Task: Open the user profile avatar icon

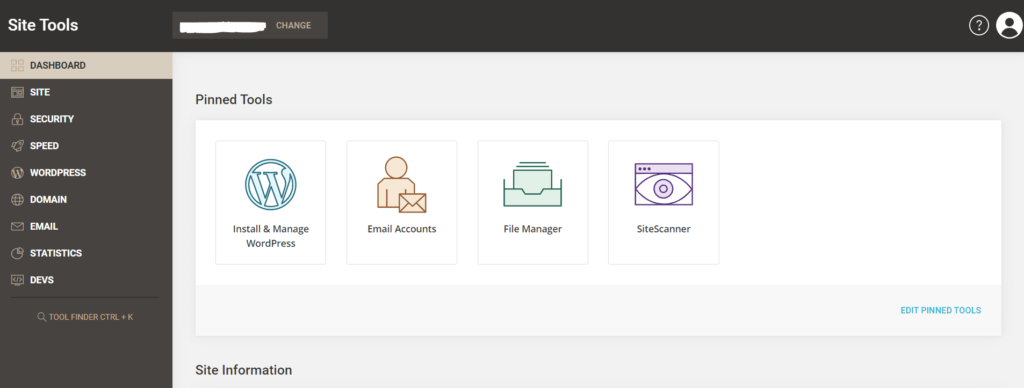Action: pyautogui.click(x=1009, y=25)
